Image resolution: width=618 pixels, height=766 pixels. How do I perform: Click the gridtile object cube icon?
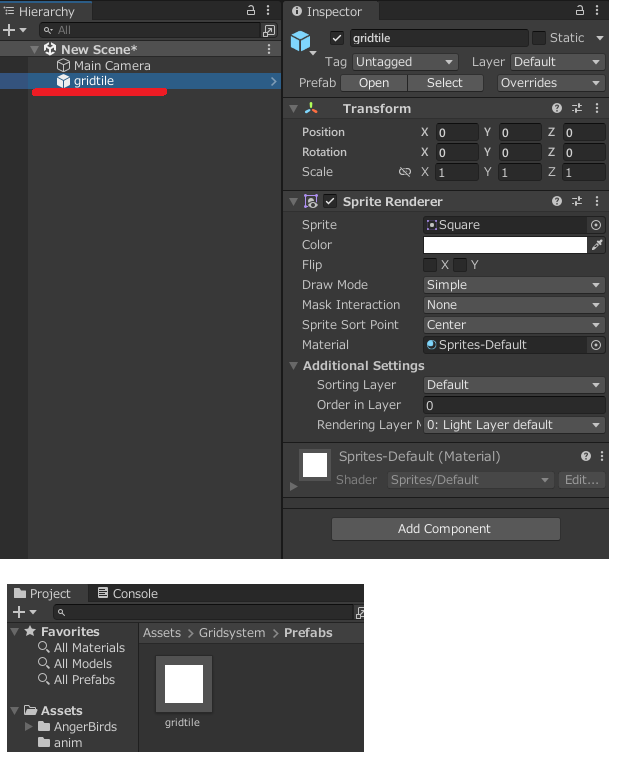pyautogui.click(x=301, y=41)
